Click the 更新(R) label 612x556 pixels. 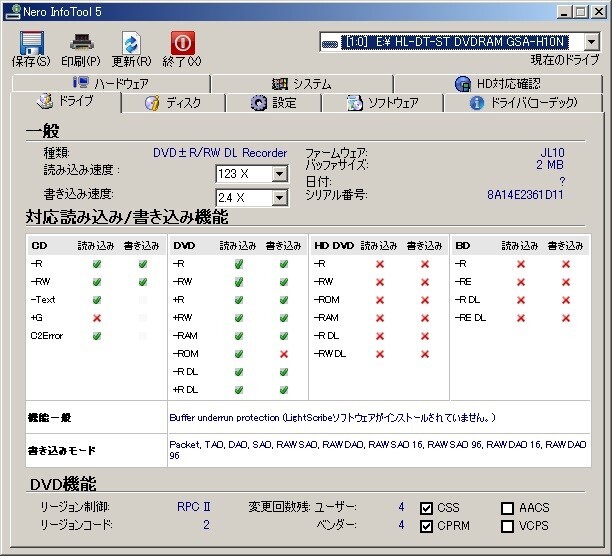pos(132,62)
